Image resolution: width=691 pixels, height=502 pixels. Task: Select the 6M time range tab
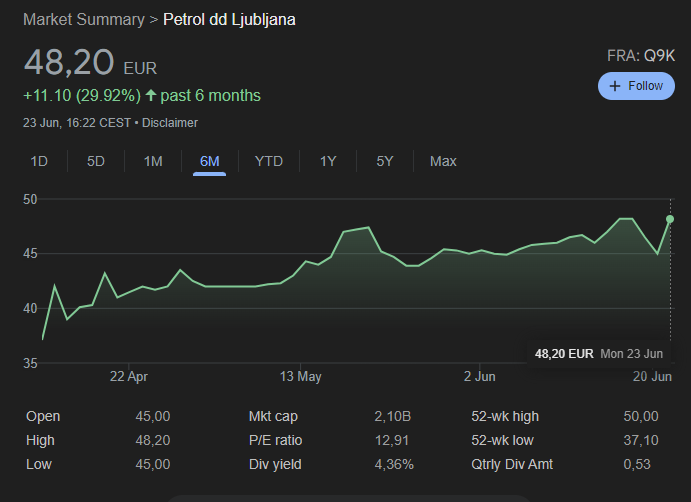coord(209,161)
